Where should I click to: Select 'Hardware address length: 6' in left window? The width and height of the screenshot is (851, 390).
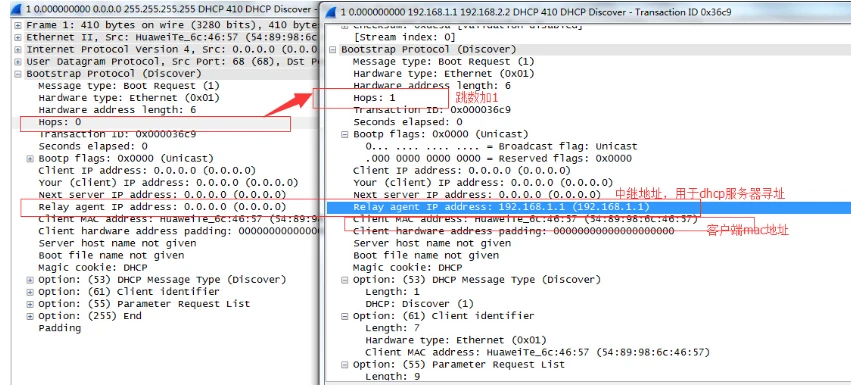point(117,110)
